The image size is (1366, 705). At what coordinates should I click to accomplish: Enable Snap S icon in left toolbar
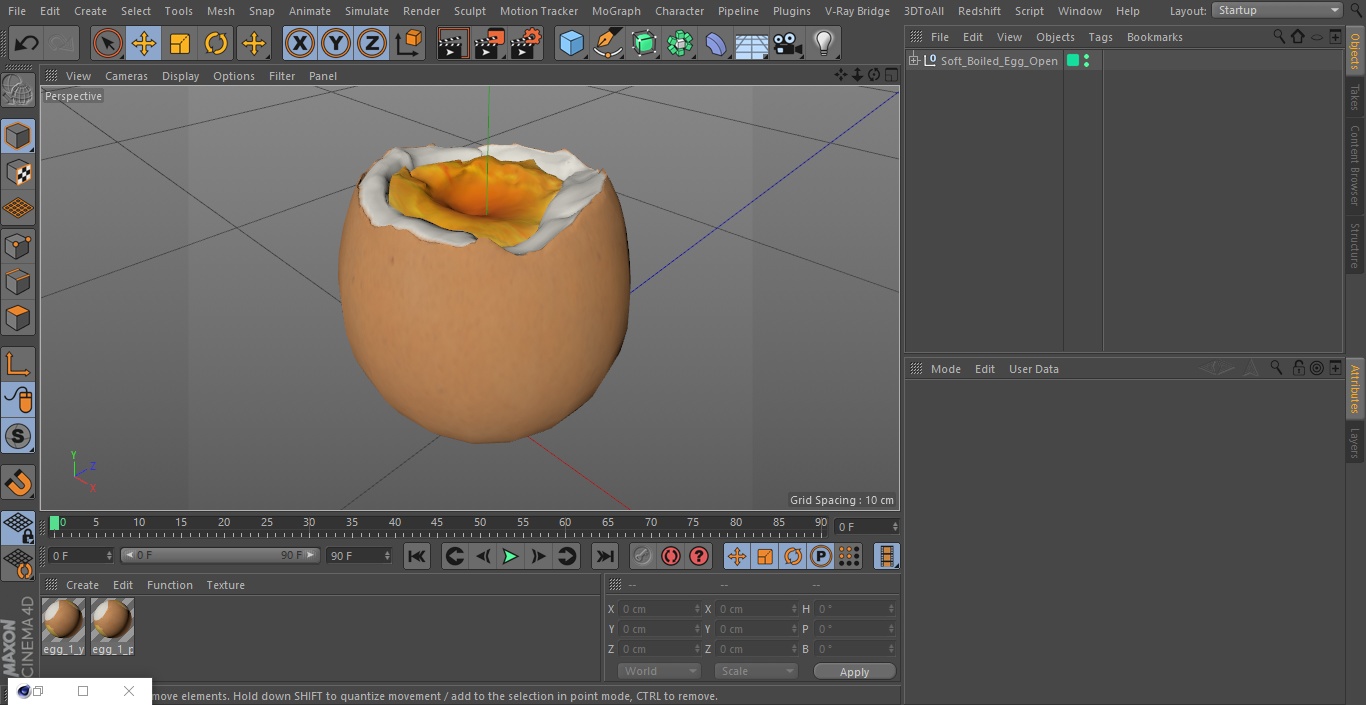(18, 436)
